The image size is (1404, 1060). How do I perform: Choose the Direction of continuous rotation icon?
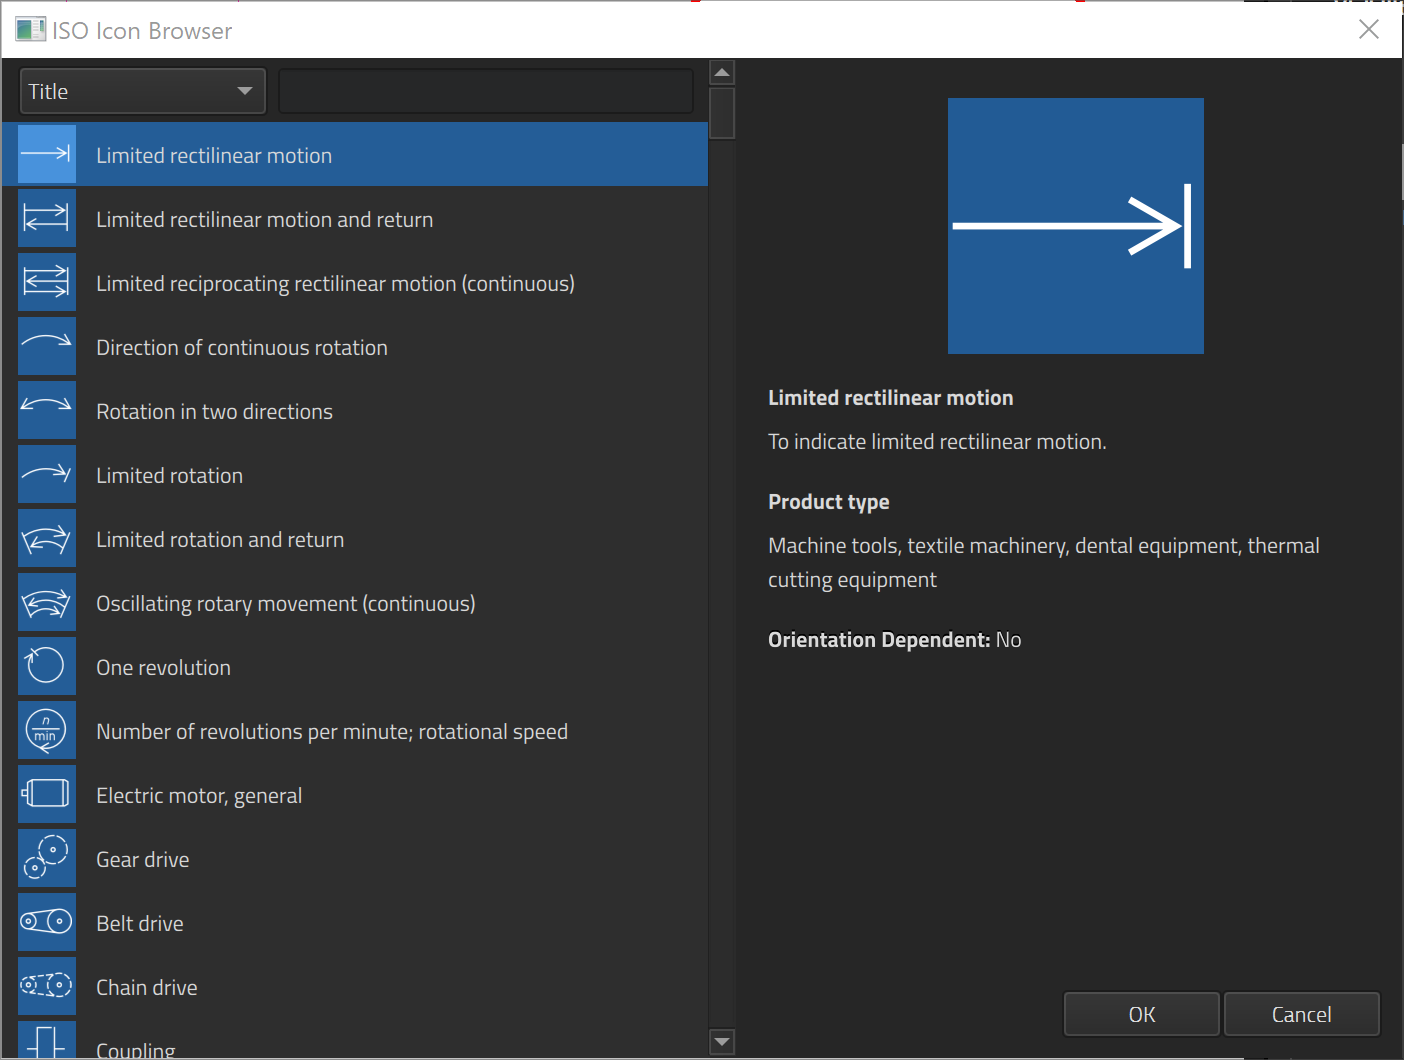pos(47,347)
